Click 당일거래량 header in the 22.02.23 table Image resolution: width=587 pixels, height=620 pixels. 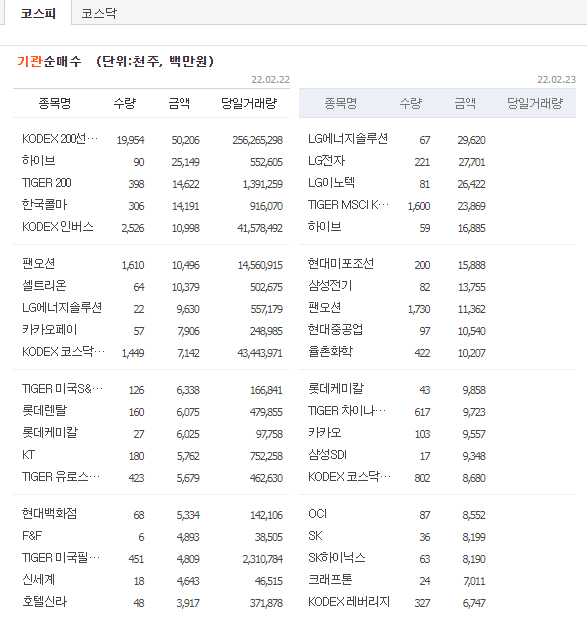coord(535,103)
